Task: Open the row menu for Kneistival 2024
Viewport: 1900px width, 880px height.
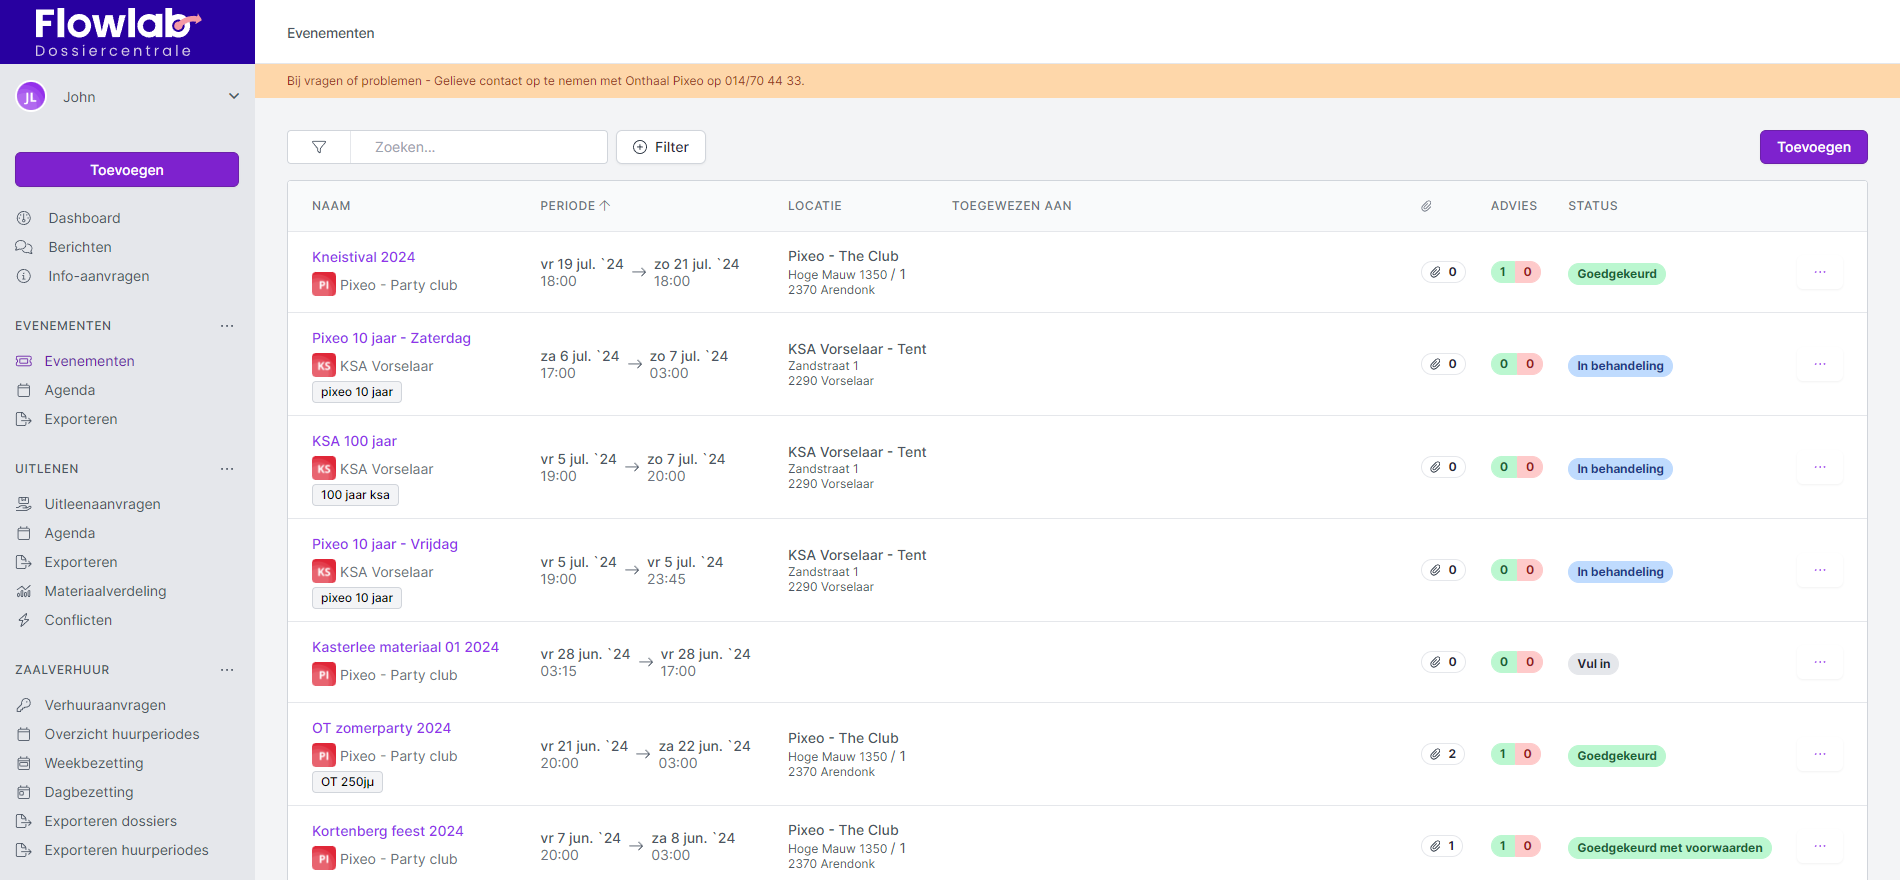Action: tap(1819, 272)
